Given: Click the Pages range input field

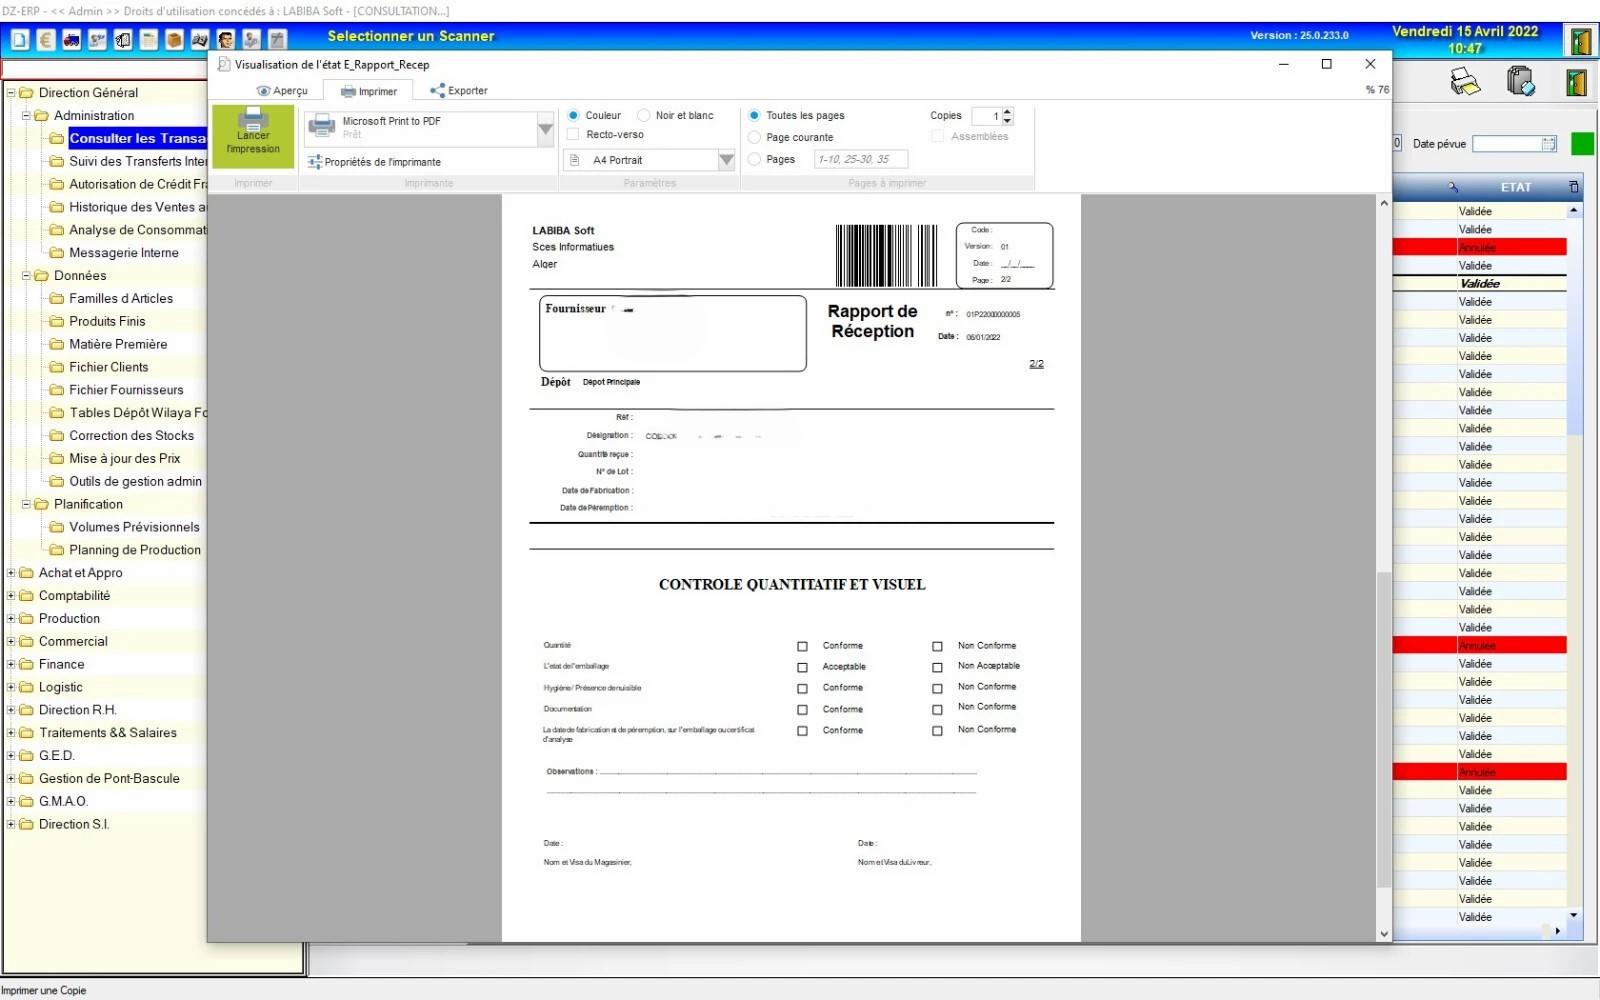Looking at the screenshot, I should coord(860,160).
